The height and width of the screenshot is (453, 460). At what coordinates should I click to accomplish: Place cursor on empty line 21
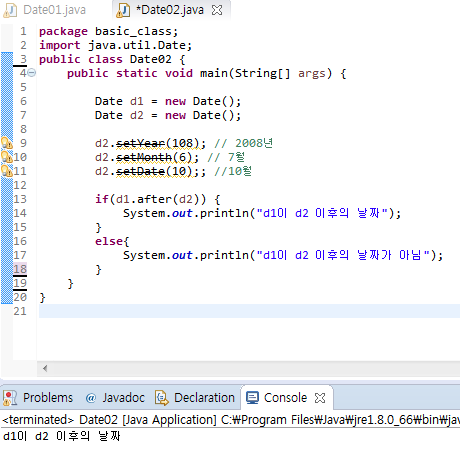click(249, 311)
